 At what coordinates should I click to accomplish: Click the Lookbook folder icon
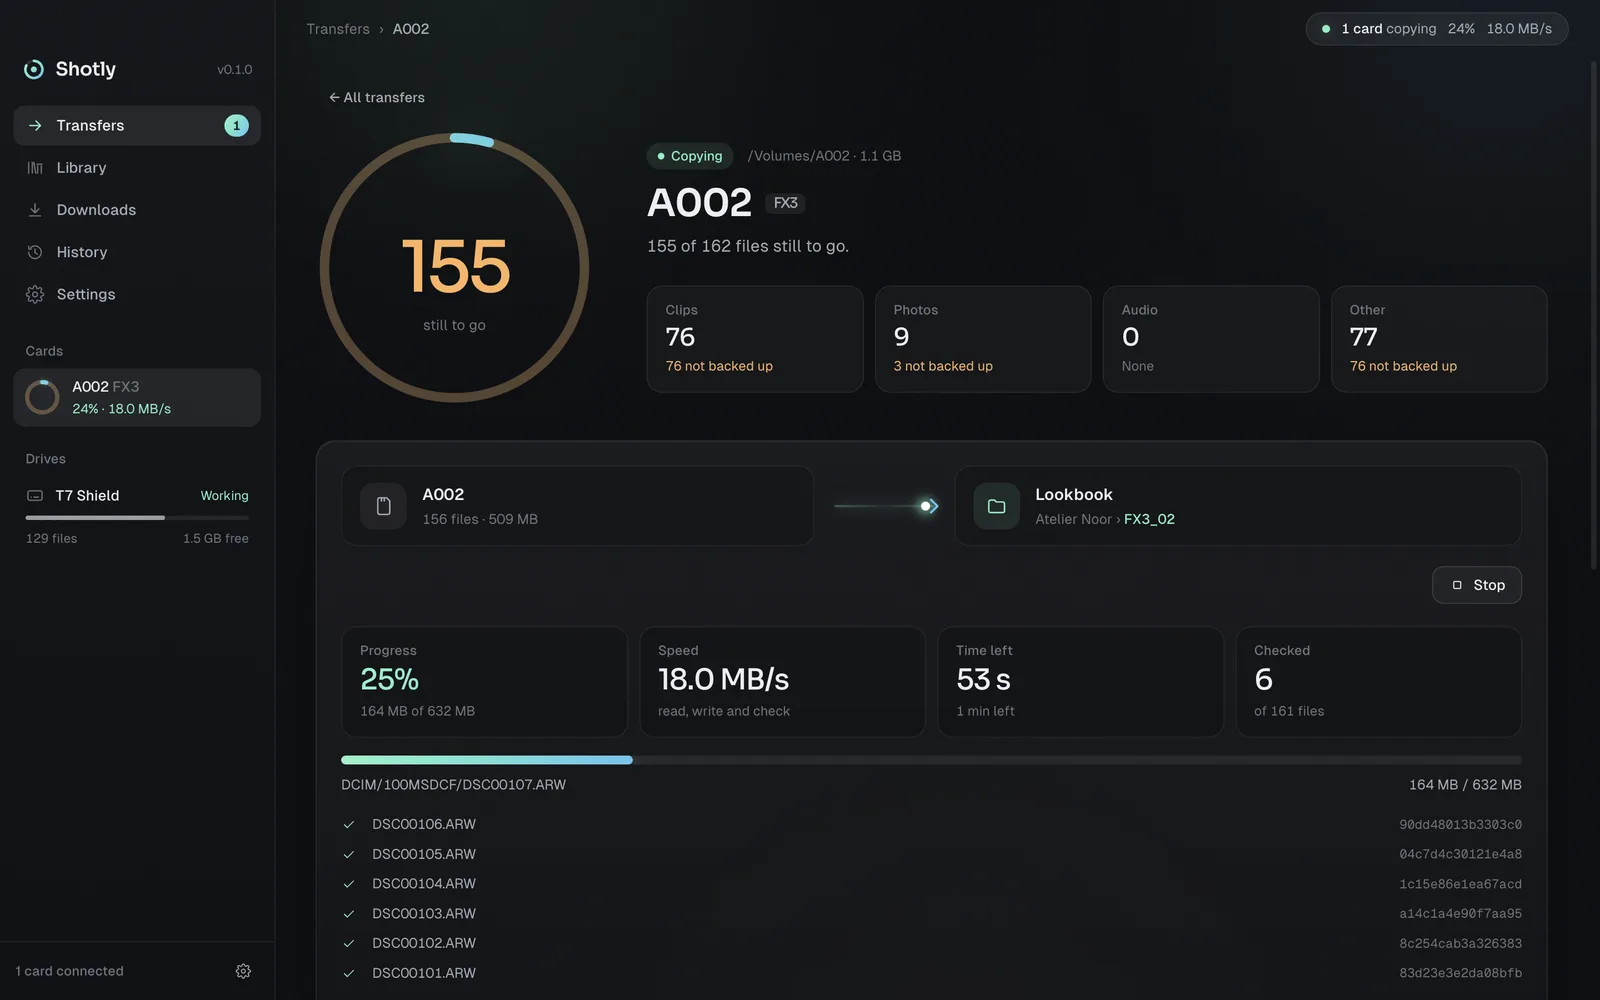[x=997, y=506]
